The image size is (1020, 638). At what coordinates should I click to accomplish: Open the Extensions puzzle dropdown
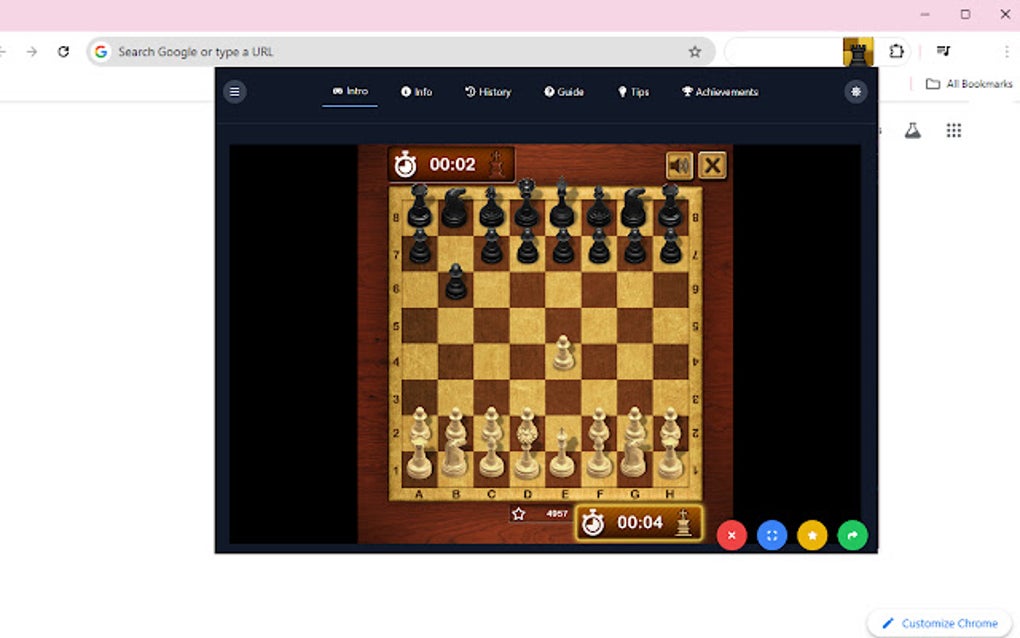[895, 51]
